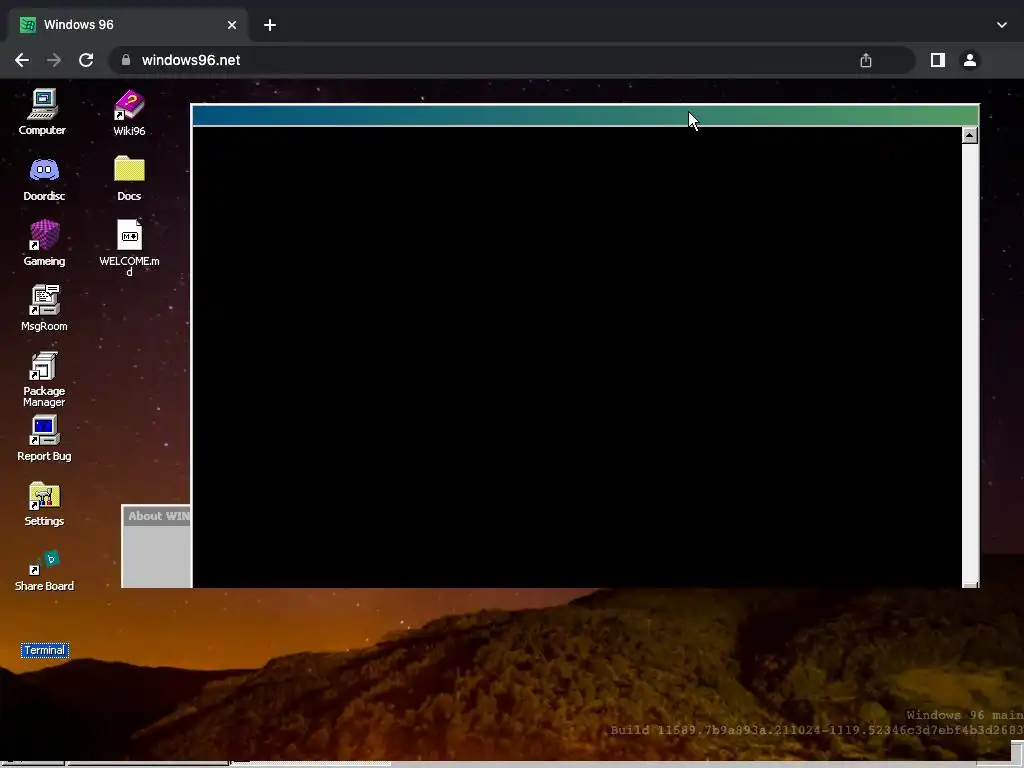This screenshot has height=768, width=1024.
Task: Toggle the browser side panel icon
Action: point(938,60)
